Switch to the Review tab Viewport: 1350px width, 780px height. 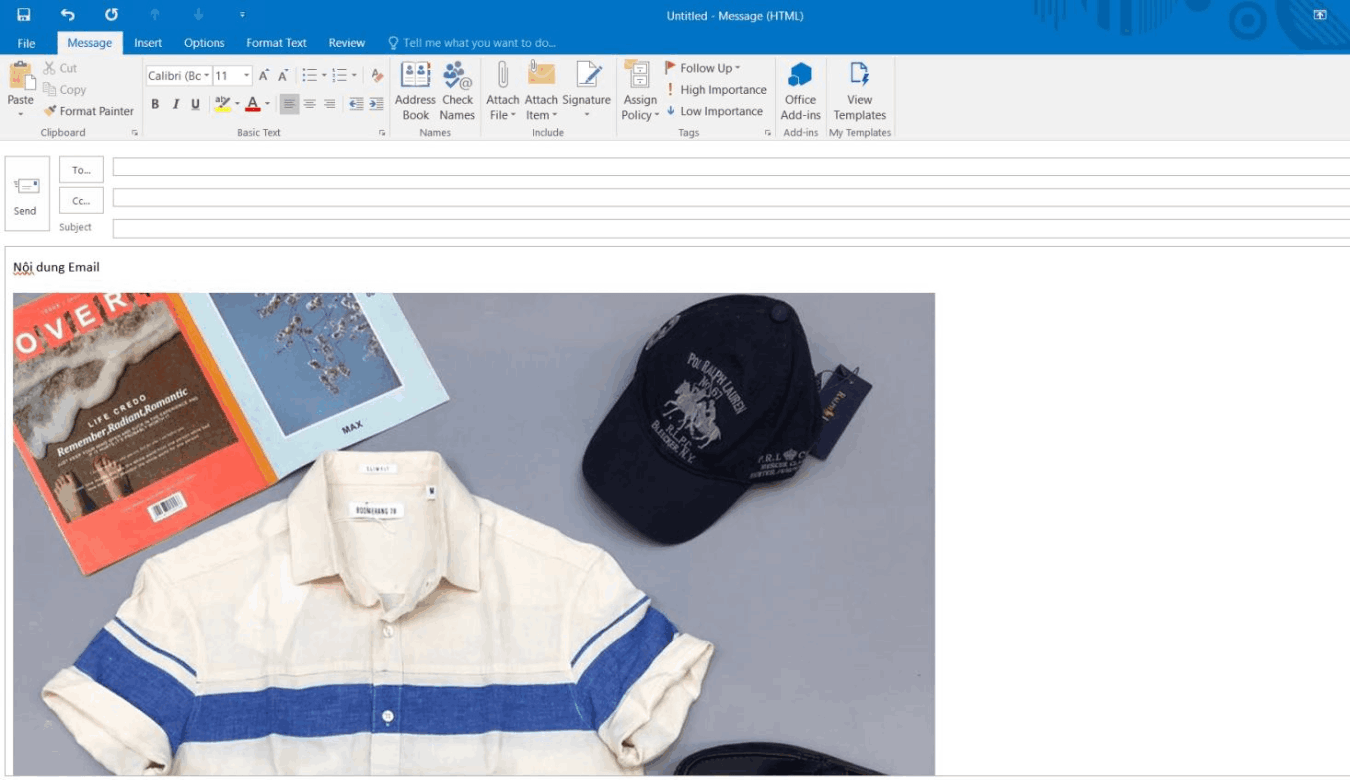click(x=347, y=43)
